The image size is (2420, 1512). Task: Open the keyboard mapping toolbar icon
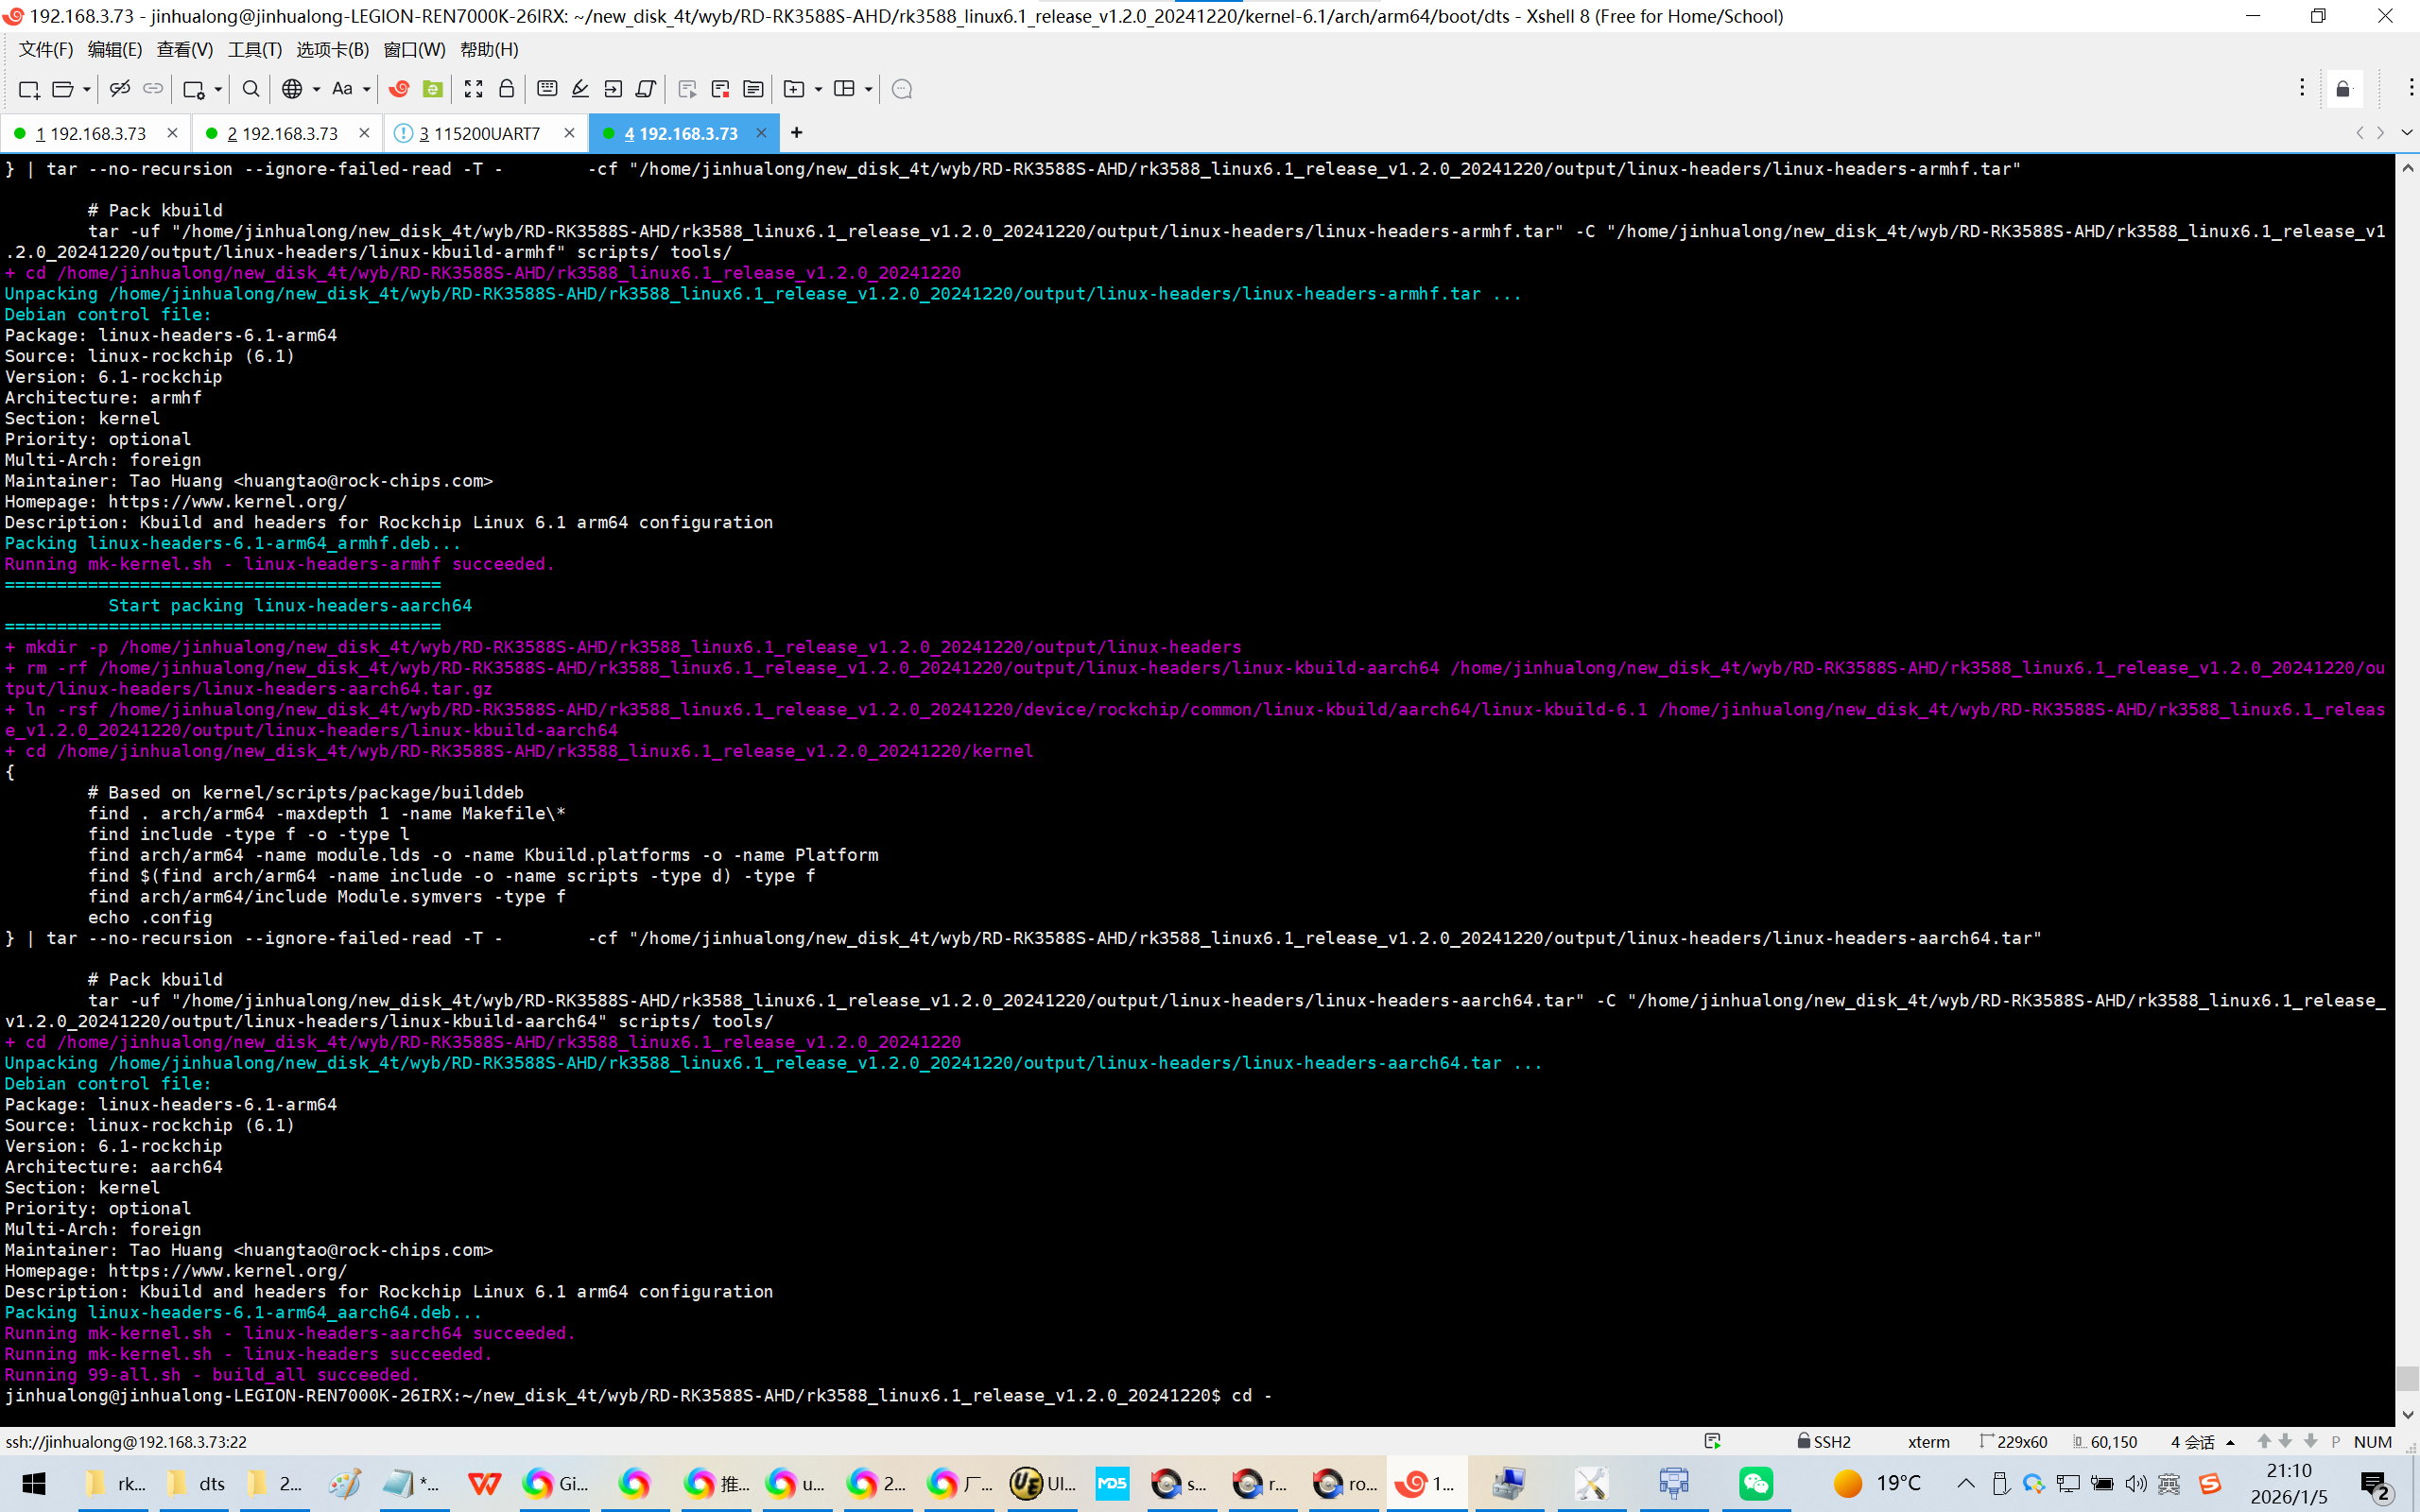pos(547,89)
